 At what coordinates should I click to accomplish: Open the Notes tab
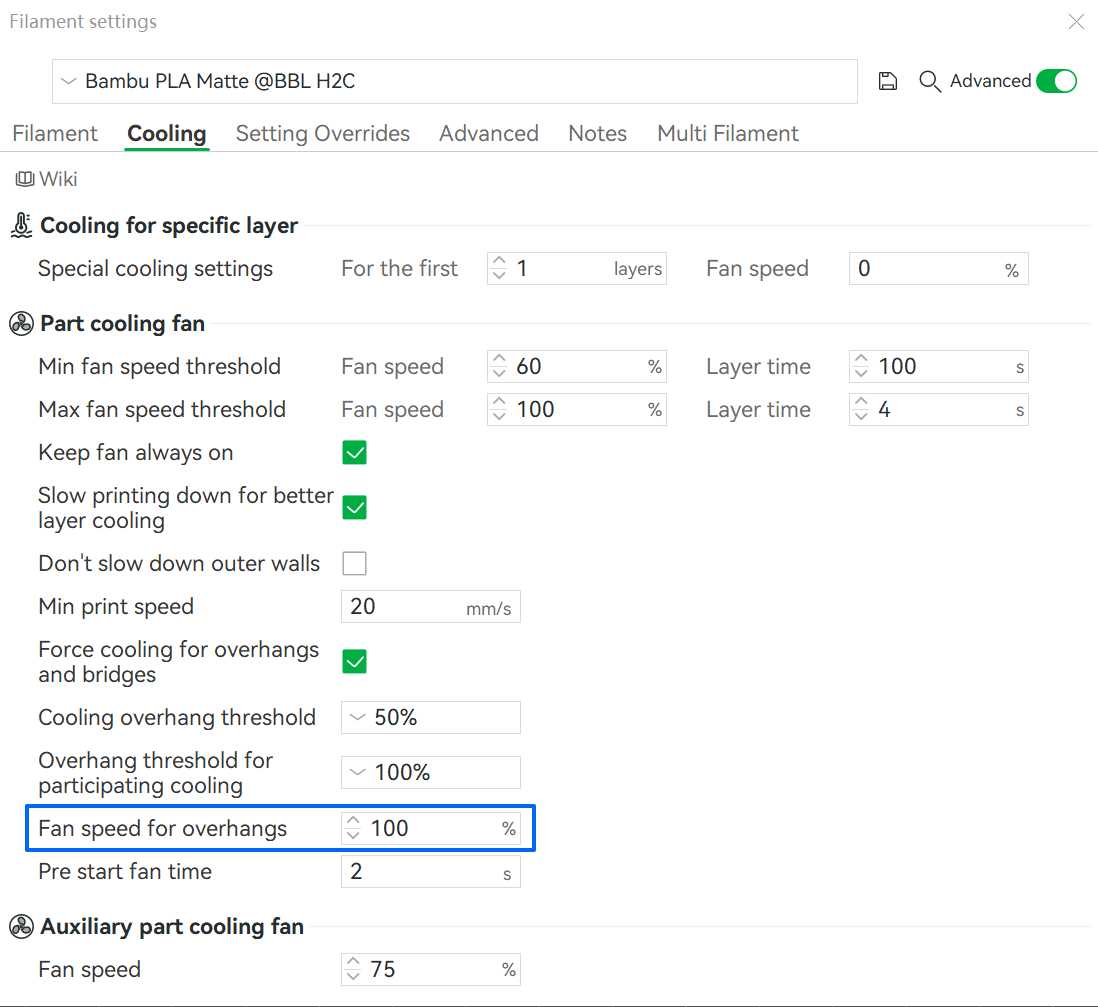[x=597, y=133]
